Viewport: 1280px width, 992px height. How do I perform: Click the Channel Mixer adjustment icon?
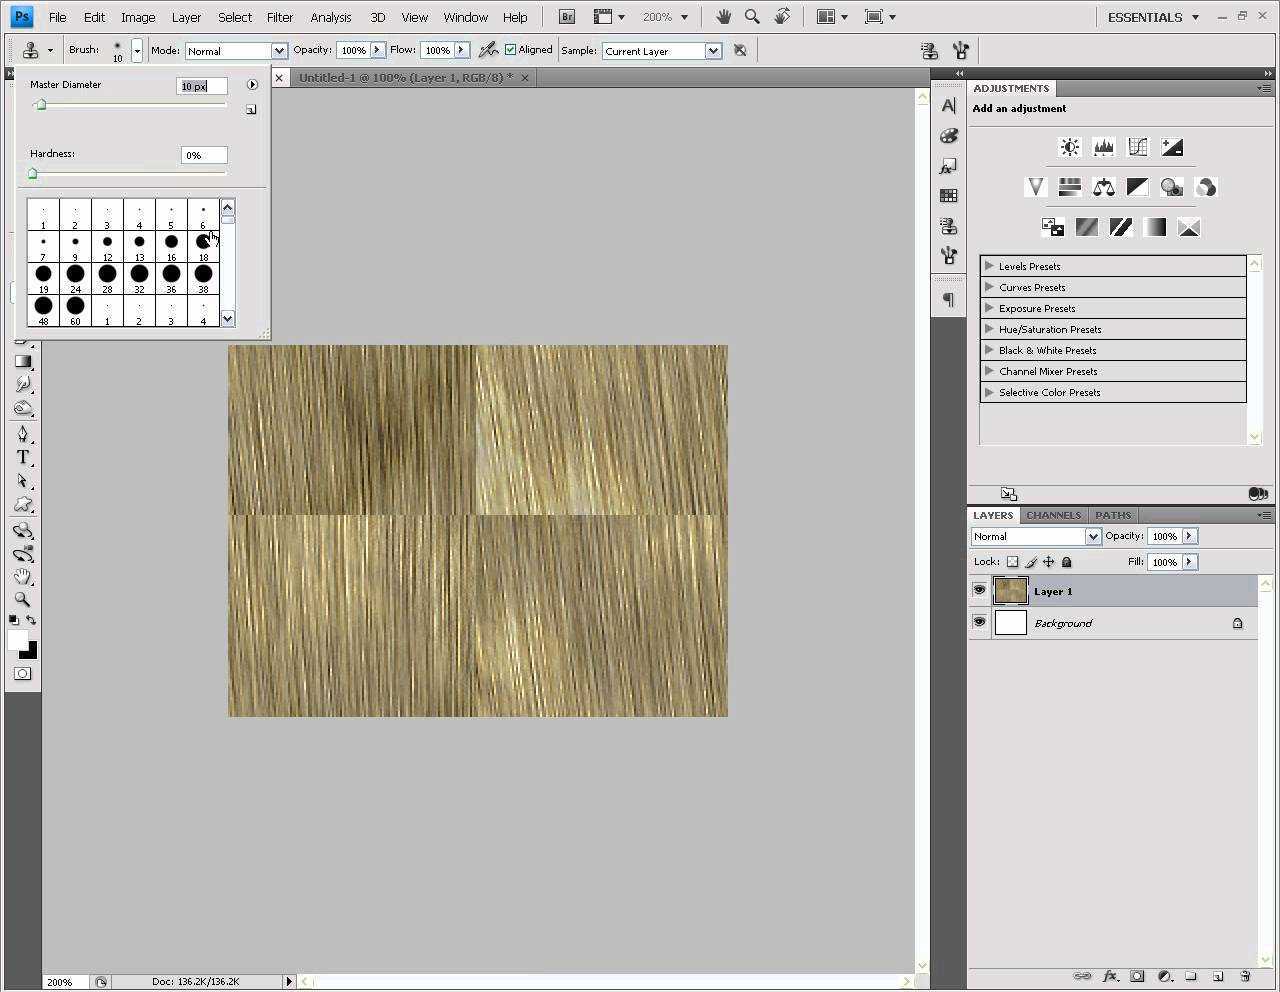(x=1206, y=187)
